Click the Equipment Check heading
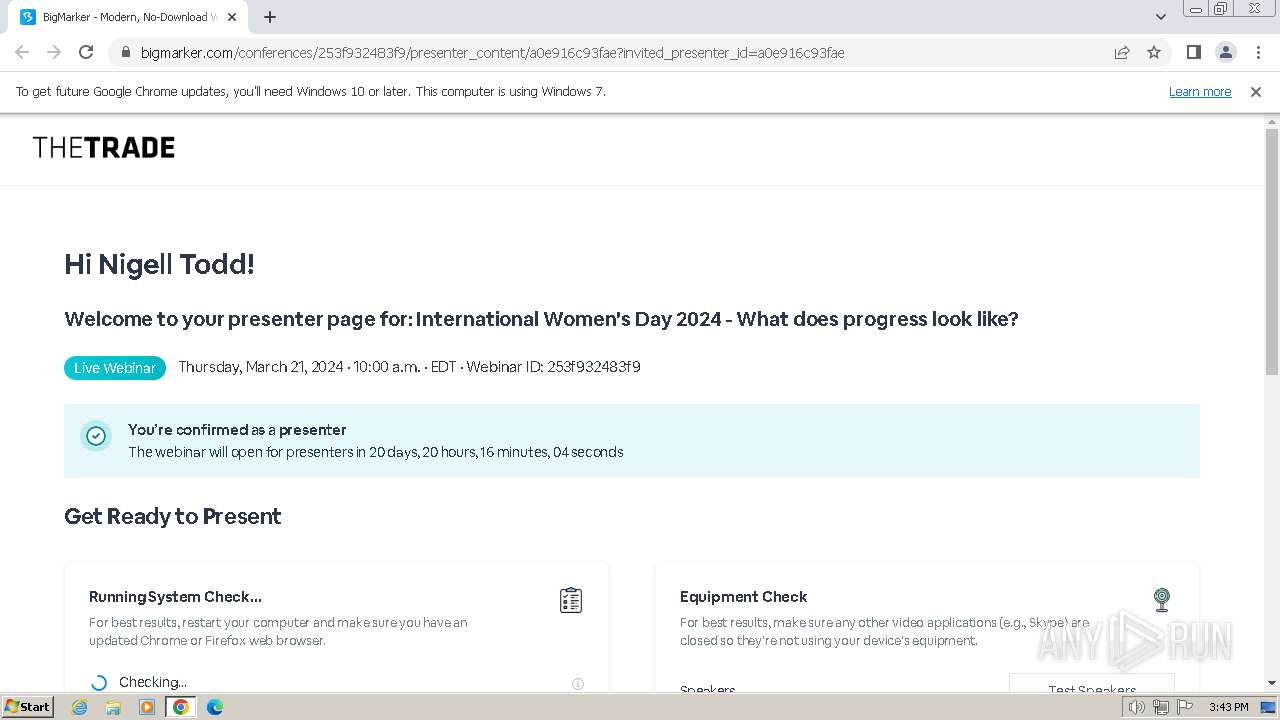This screenshot has height=720, width=1280. [x=743, y=597]
